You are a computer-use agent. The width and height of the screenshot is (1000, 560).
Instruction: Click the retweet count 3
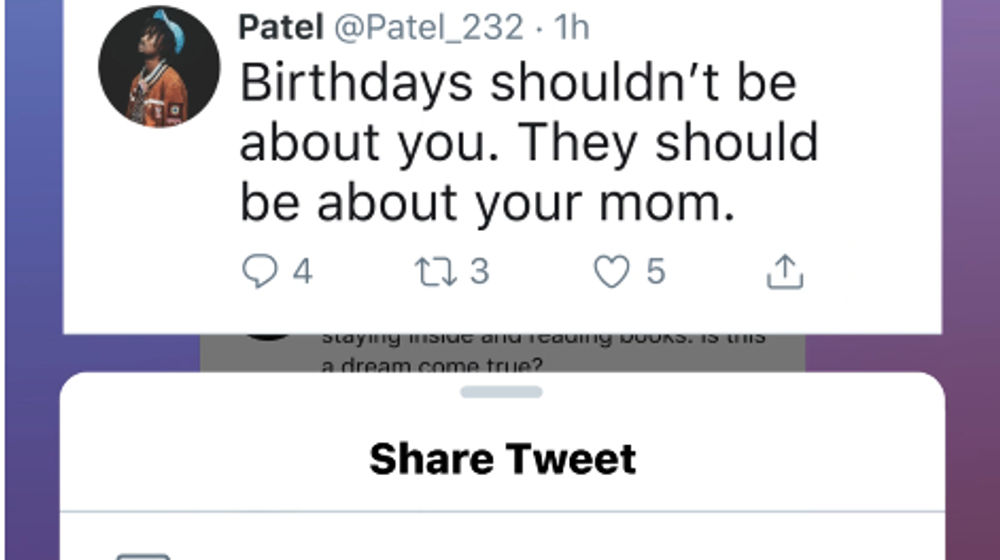coord(480,272)
